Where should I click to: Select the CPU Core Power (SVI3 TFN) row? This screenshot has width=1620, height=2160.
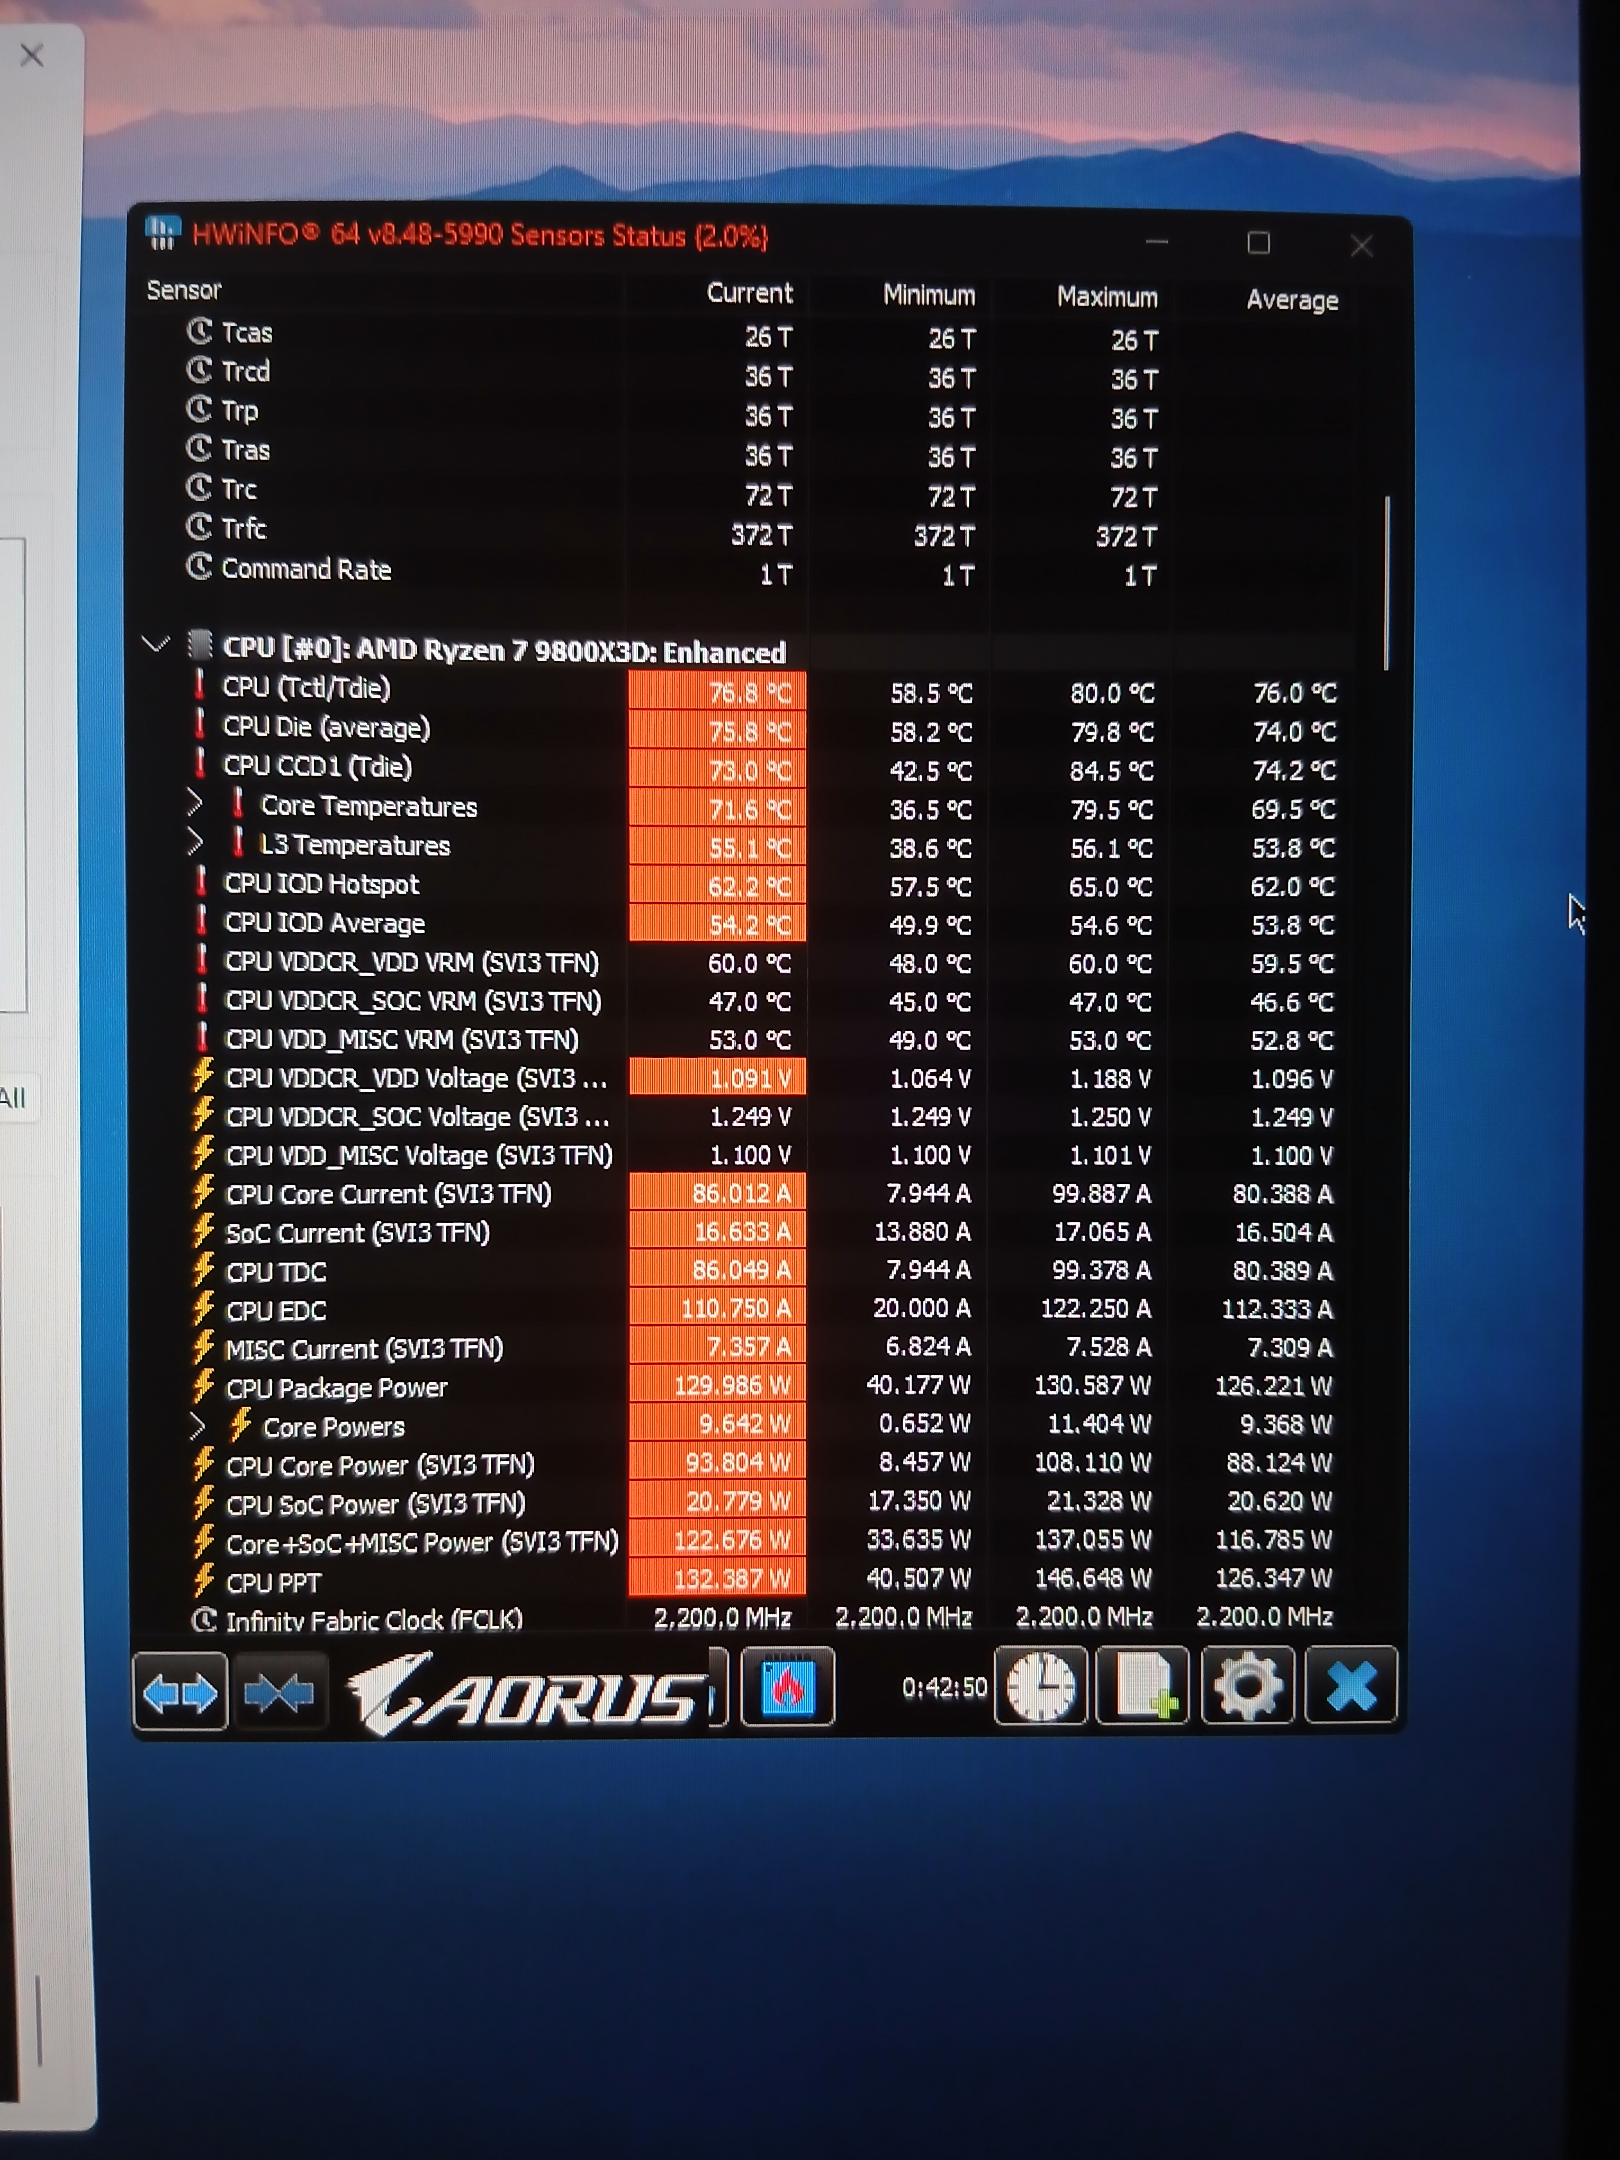pyautogui.click(x=765, y=1464)
